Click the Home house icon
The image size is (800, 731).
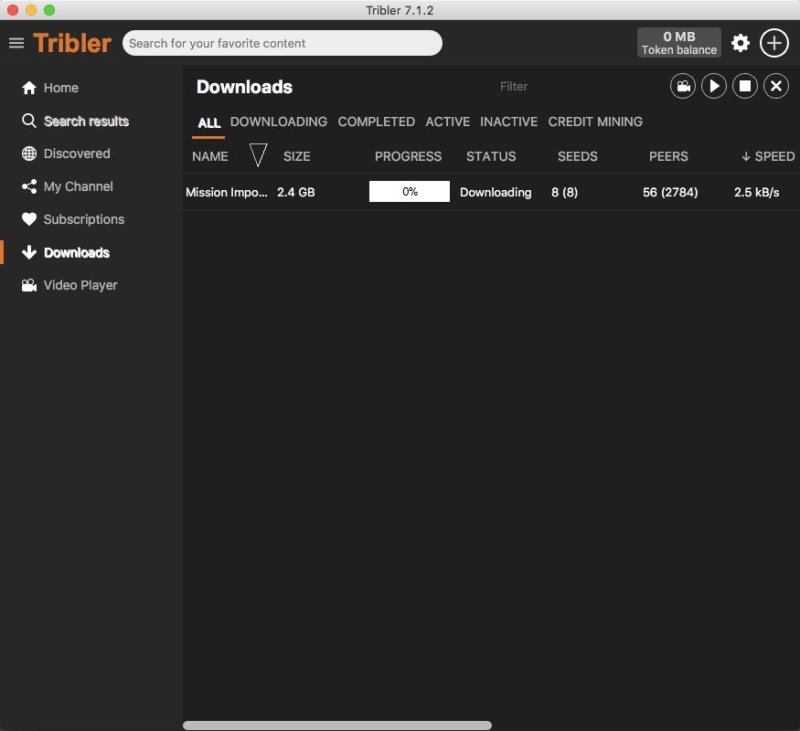tap(29, 88)
